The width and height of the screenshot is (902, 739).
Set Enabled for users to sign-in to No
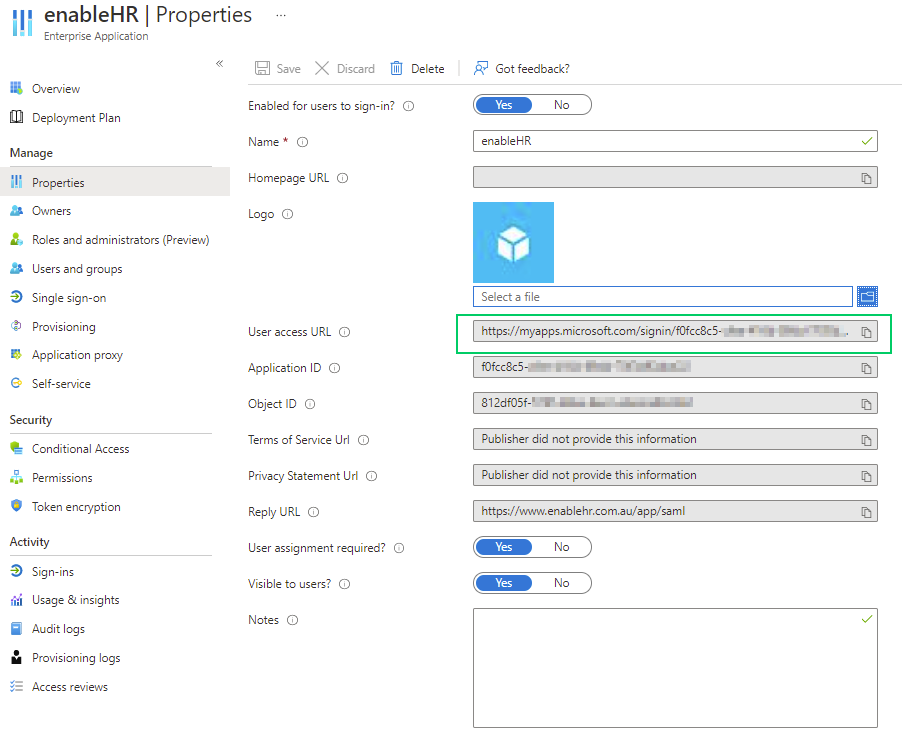(x=561, y=105)
